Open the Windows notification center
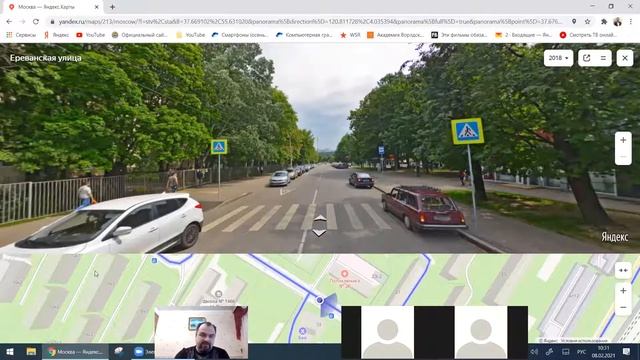The image size is (640, 360). 627,351
